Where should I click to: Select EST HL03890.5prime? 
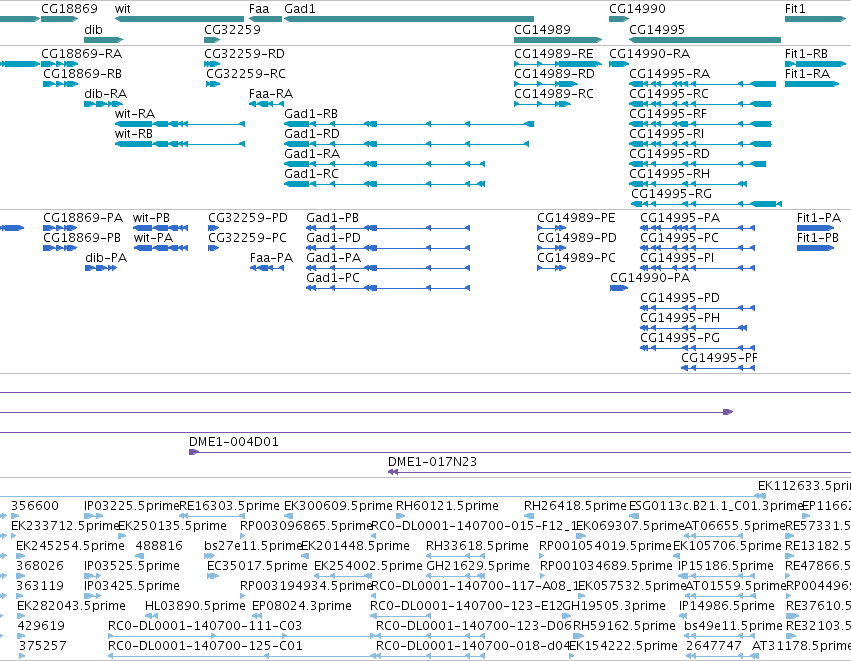coord(151,615)
